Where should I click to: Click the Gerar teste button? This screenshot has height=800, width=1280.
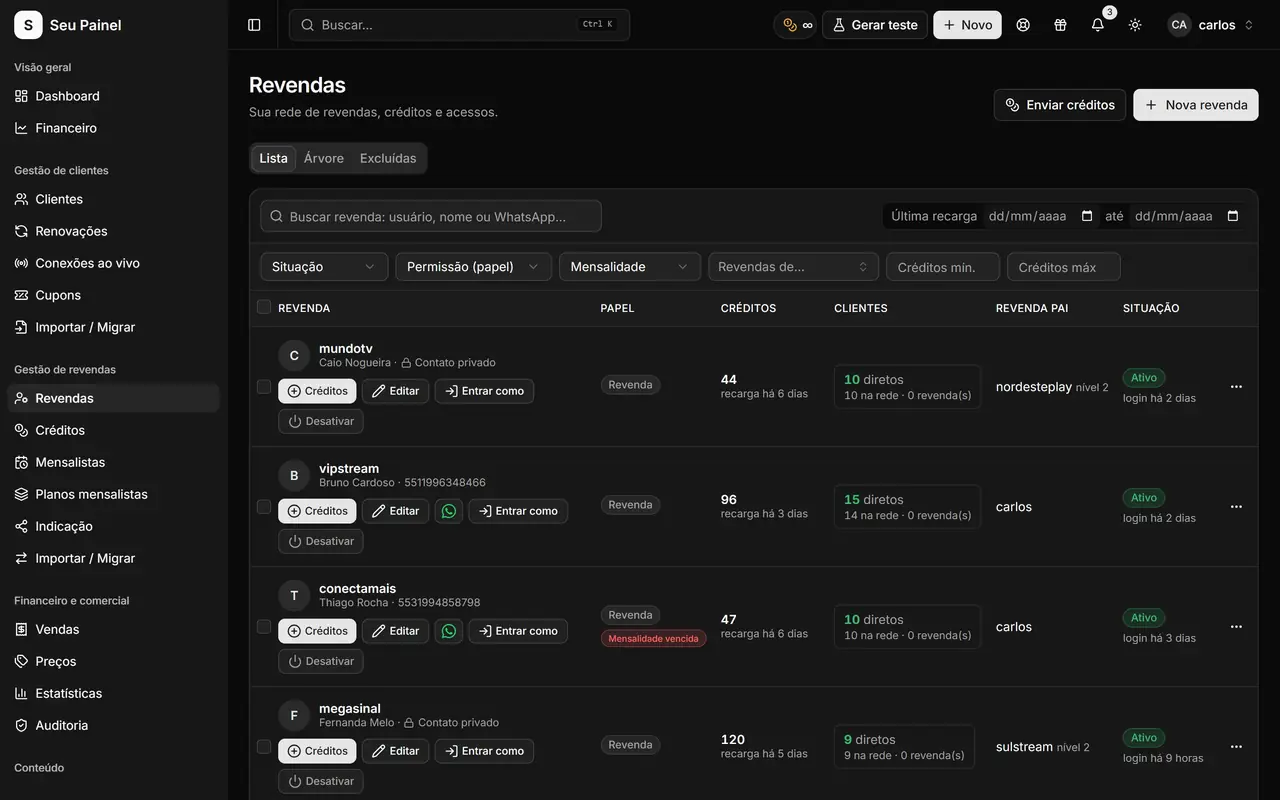pyautogui.click(x=875, y=25)
